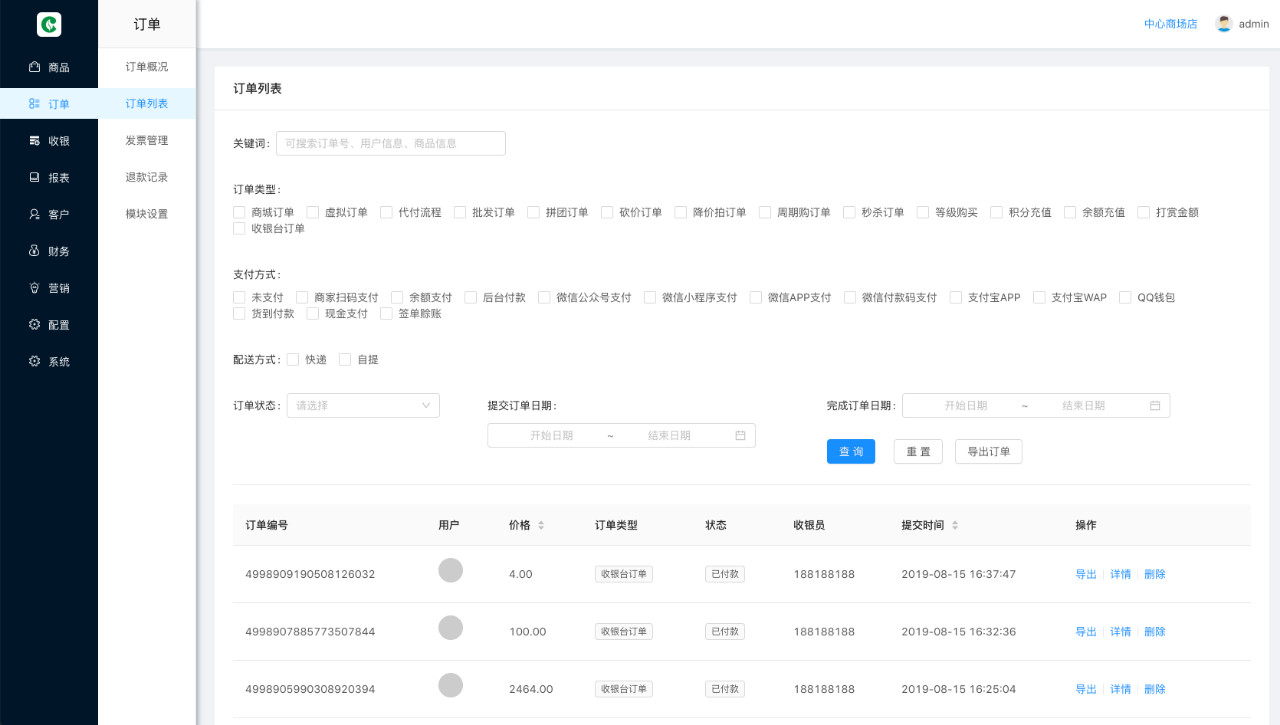
Task: Check the 商城订单 checkbox
Action: (x=238, y=212)
